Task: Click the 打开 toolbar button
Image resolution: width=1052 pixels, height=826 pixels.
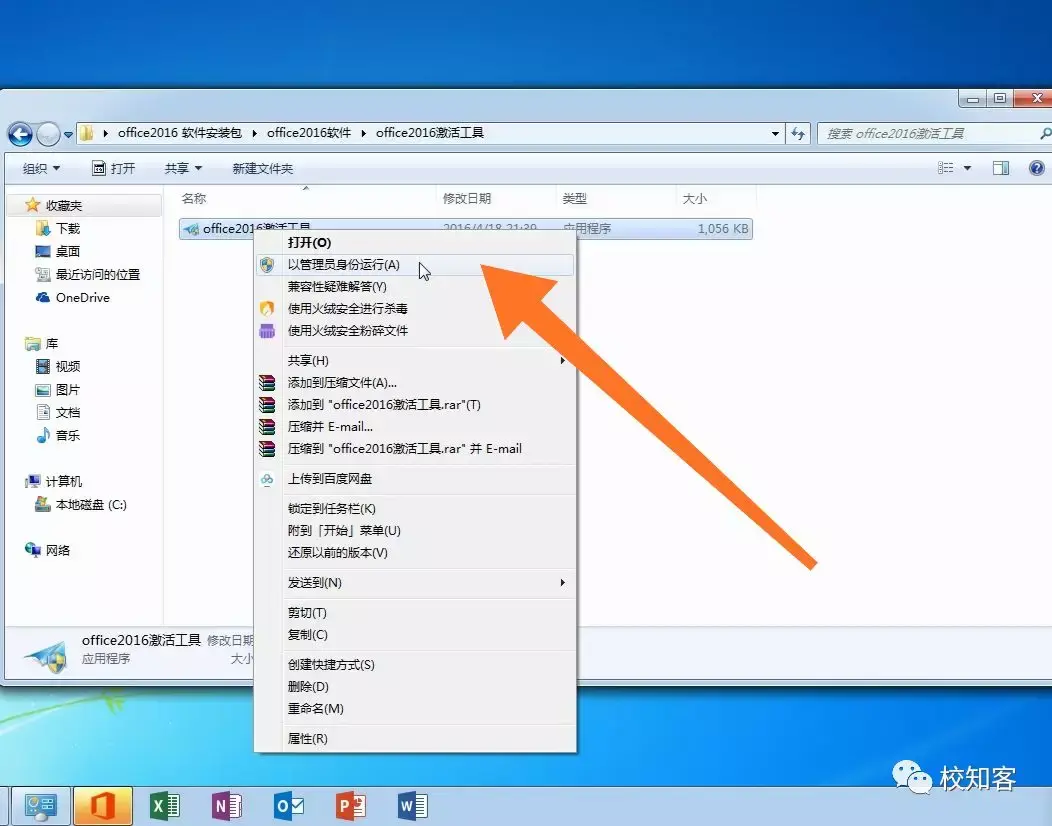Action: [x=113, y=168]
